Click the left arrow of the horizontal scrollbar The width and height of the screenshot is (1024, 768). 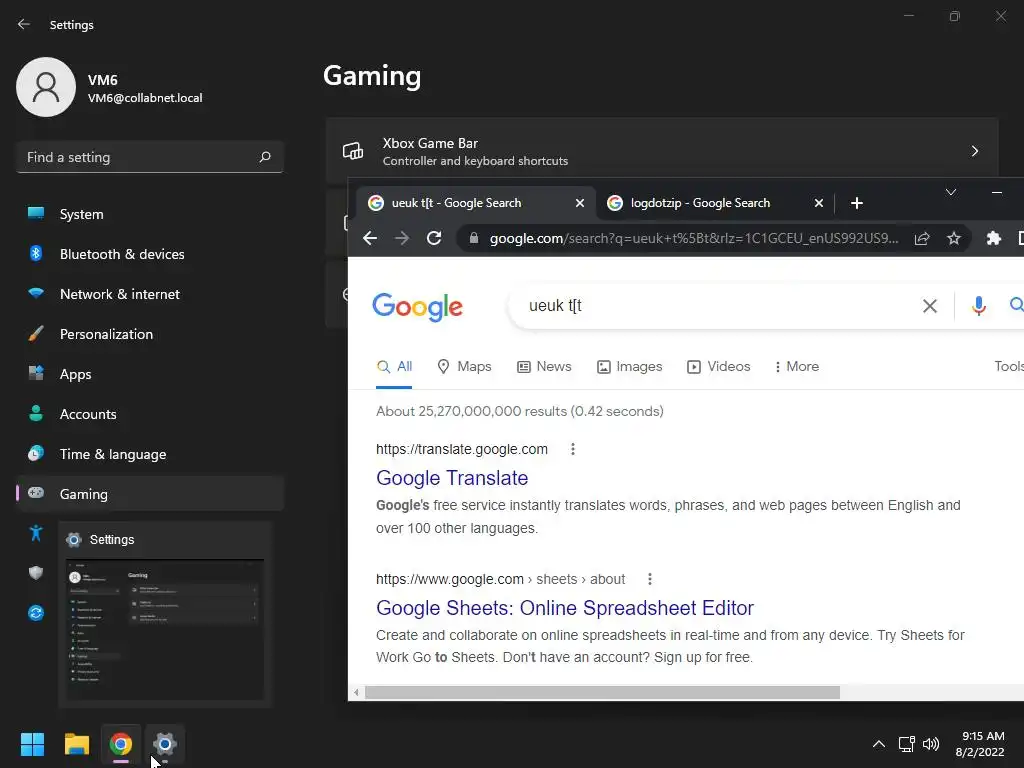[356, 692]
